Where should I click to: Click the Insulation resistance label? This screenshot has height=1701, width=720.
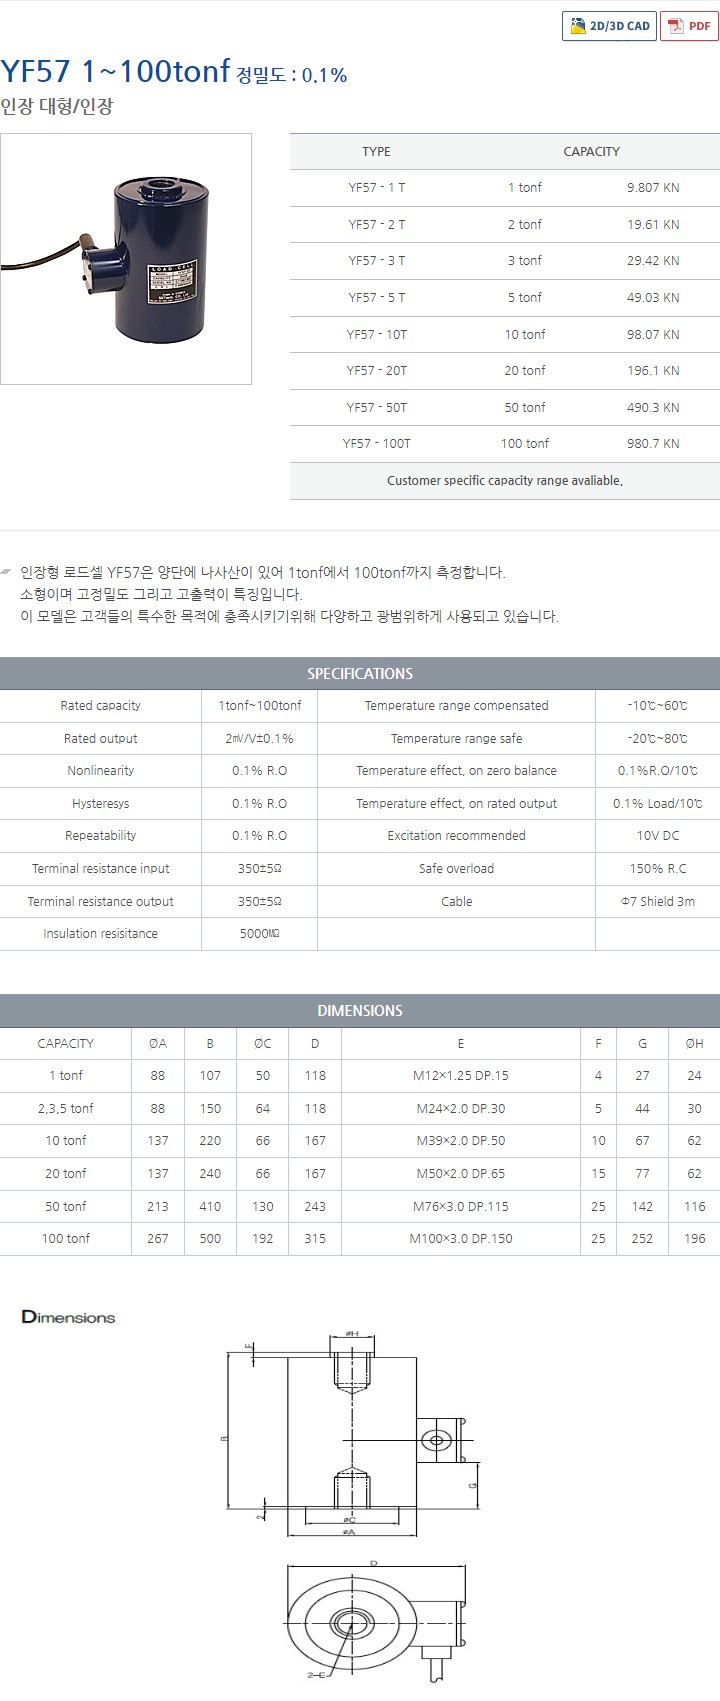(100, 934)
